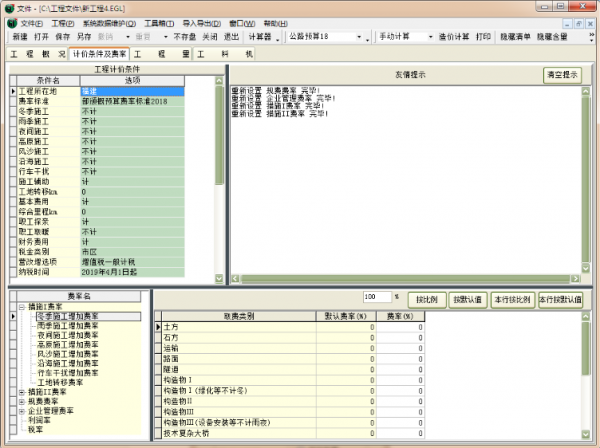Switch to the 工程概况 tab
The image size is (600, 448).
pos(38,54)
